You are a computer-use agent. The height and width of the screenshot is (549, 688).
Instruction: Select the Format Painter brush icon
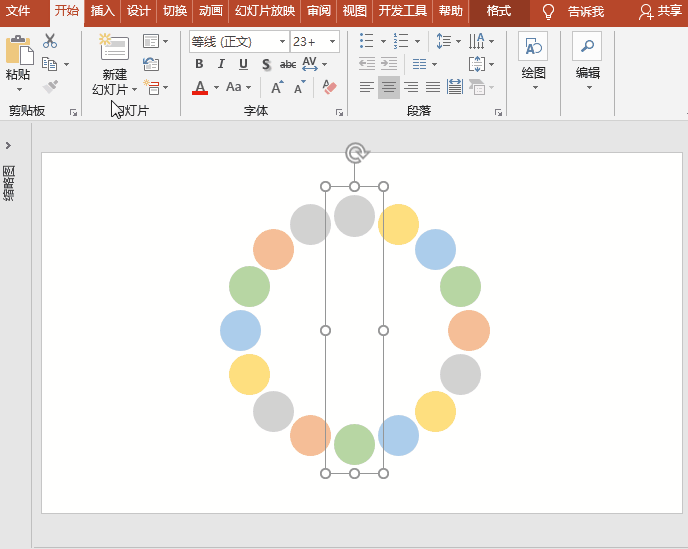(50, 86)
